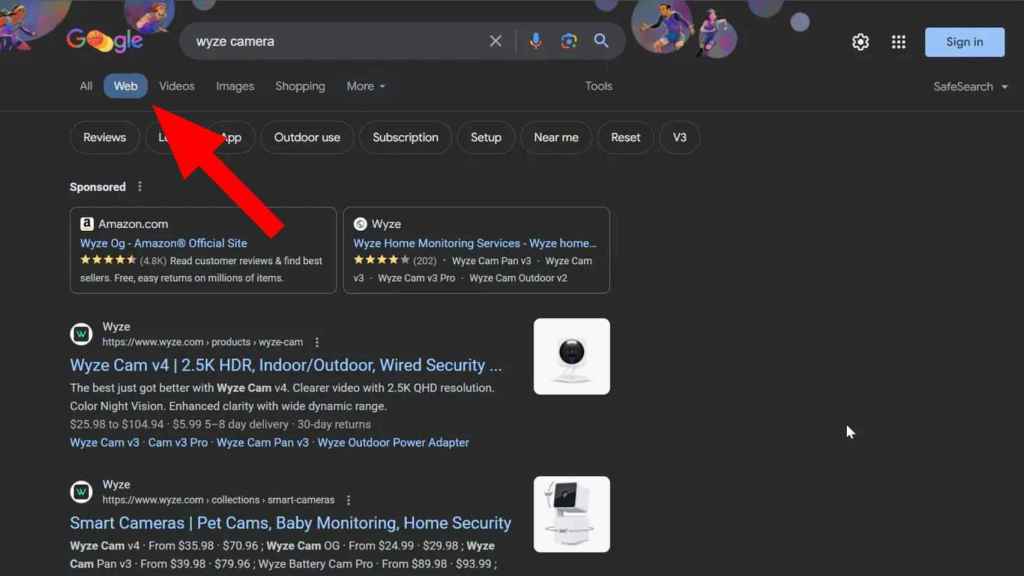Open quick settings gear icon

pyautogui.click(x=861, y=42)
